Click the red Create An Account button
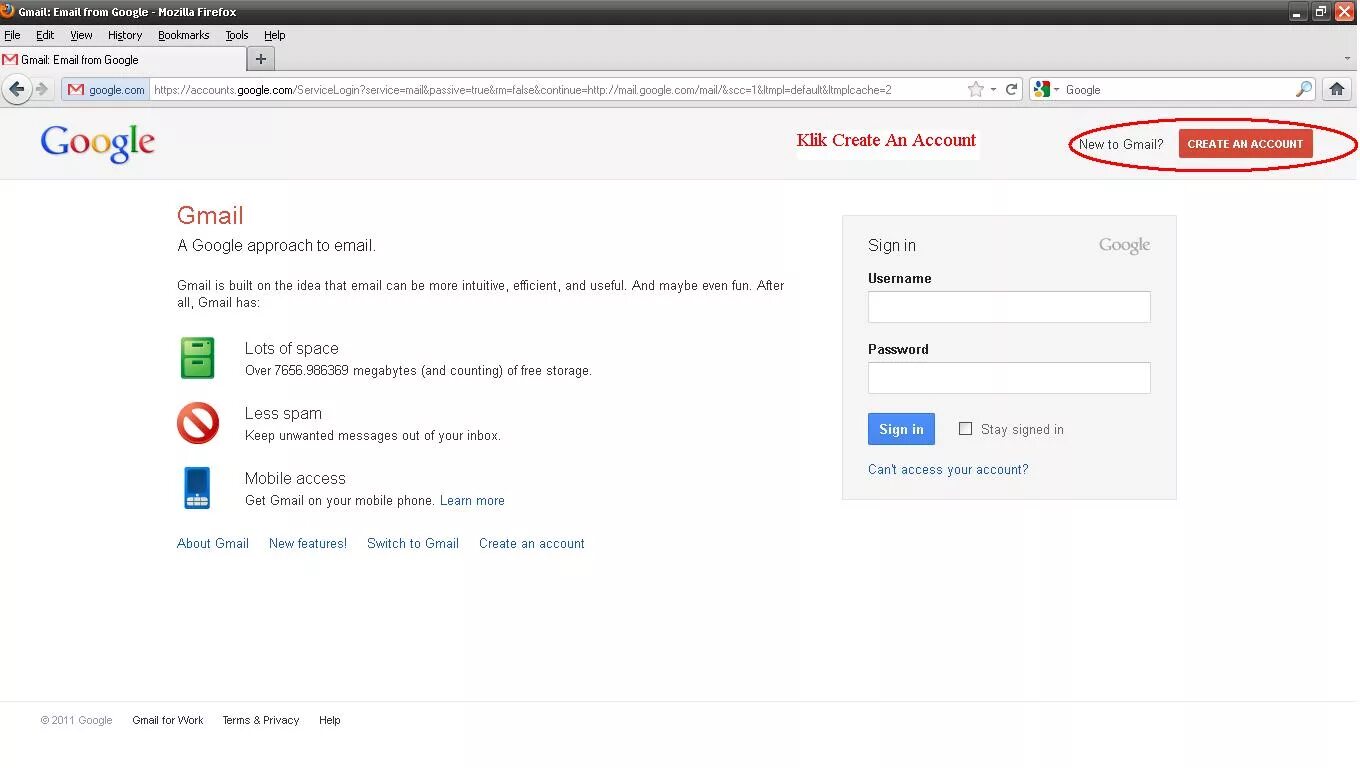The width and height of the screenshot is (1360, 768). [x=1245, y=143]
